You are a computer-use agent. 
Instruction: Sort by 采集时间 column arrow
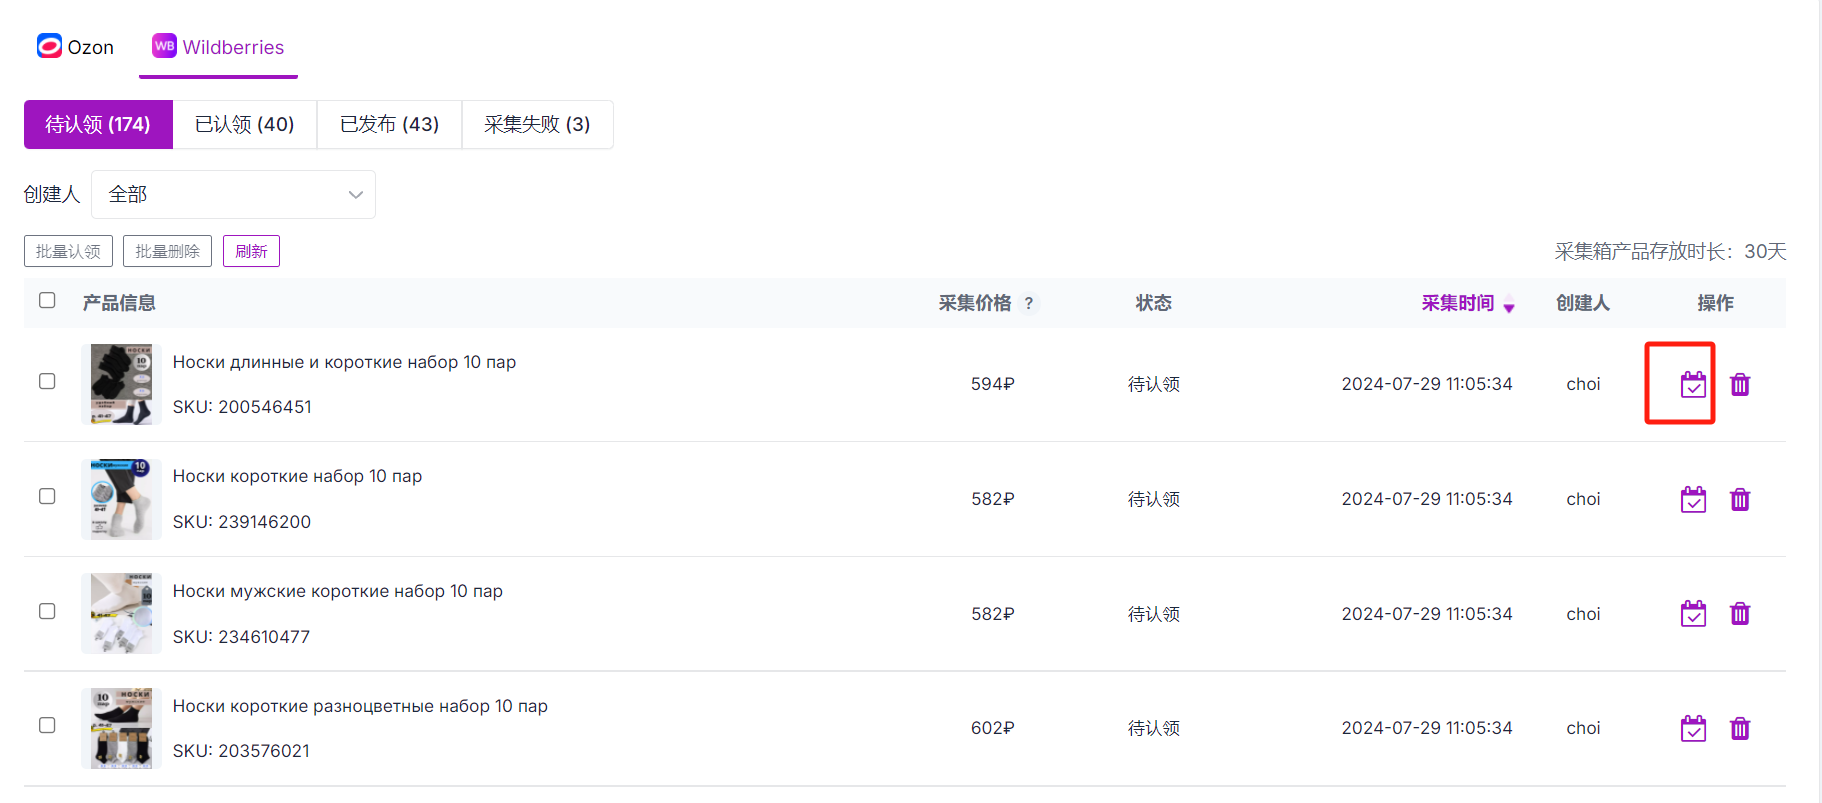1509,306
